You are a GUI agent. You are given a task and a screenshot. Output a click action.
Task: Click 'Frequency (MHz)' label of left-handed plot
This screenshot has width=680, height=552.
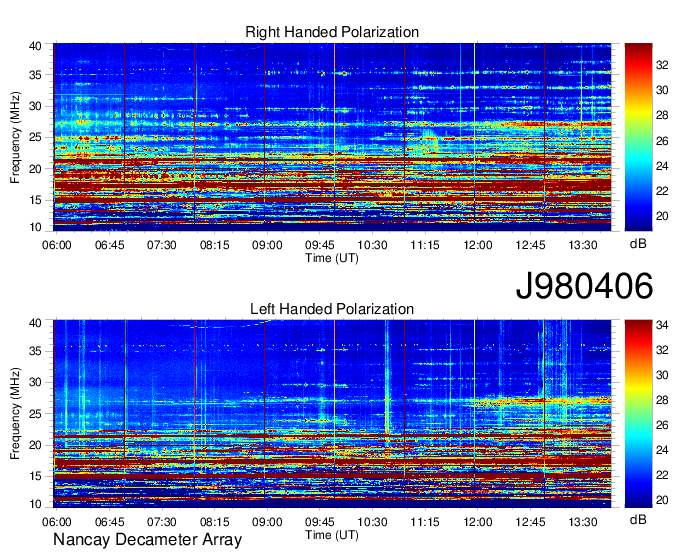click(x=15, y=414)
